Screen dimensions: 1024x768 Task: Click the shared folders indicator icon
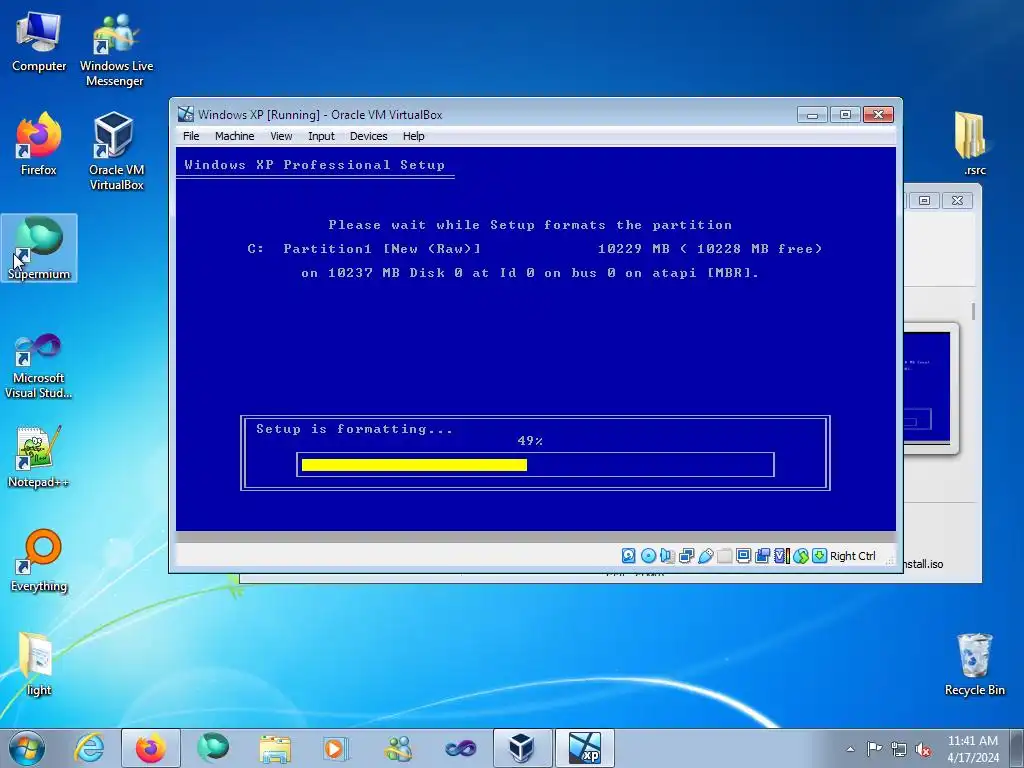click(x=724, y=556)
